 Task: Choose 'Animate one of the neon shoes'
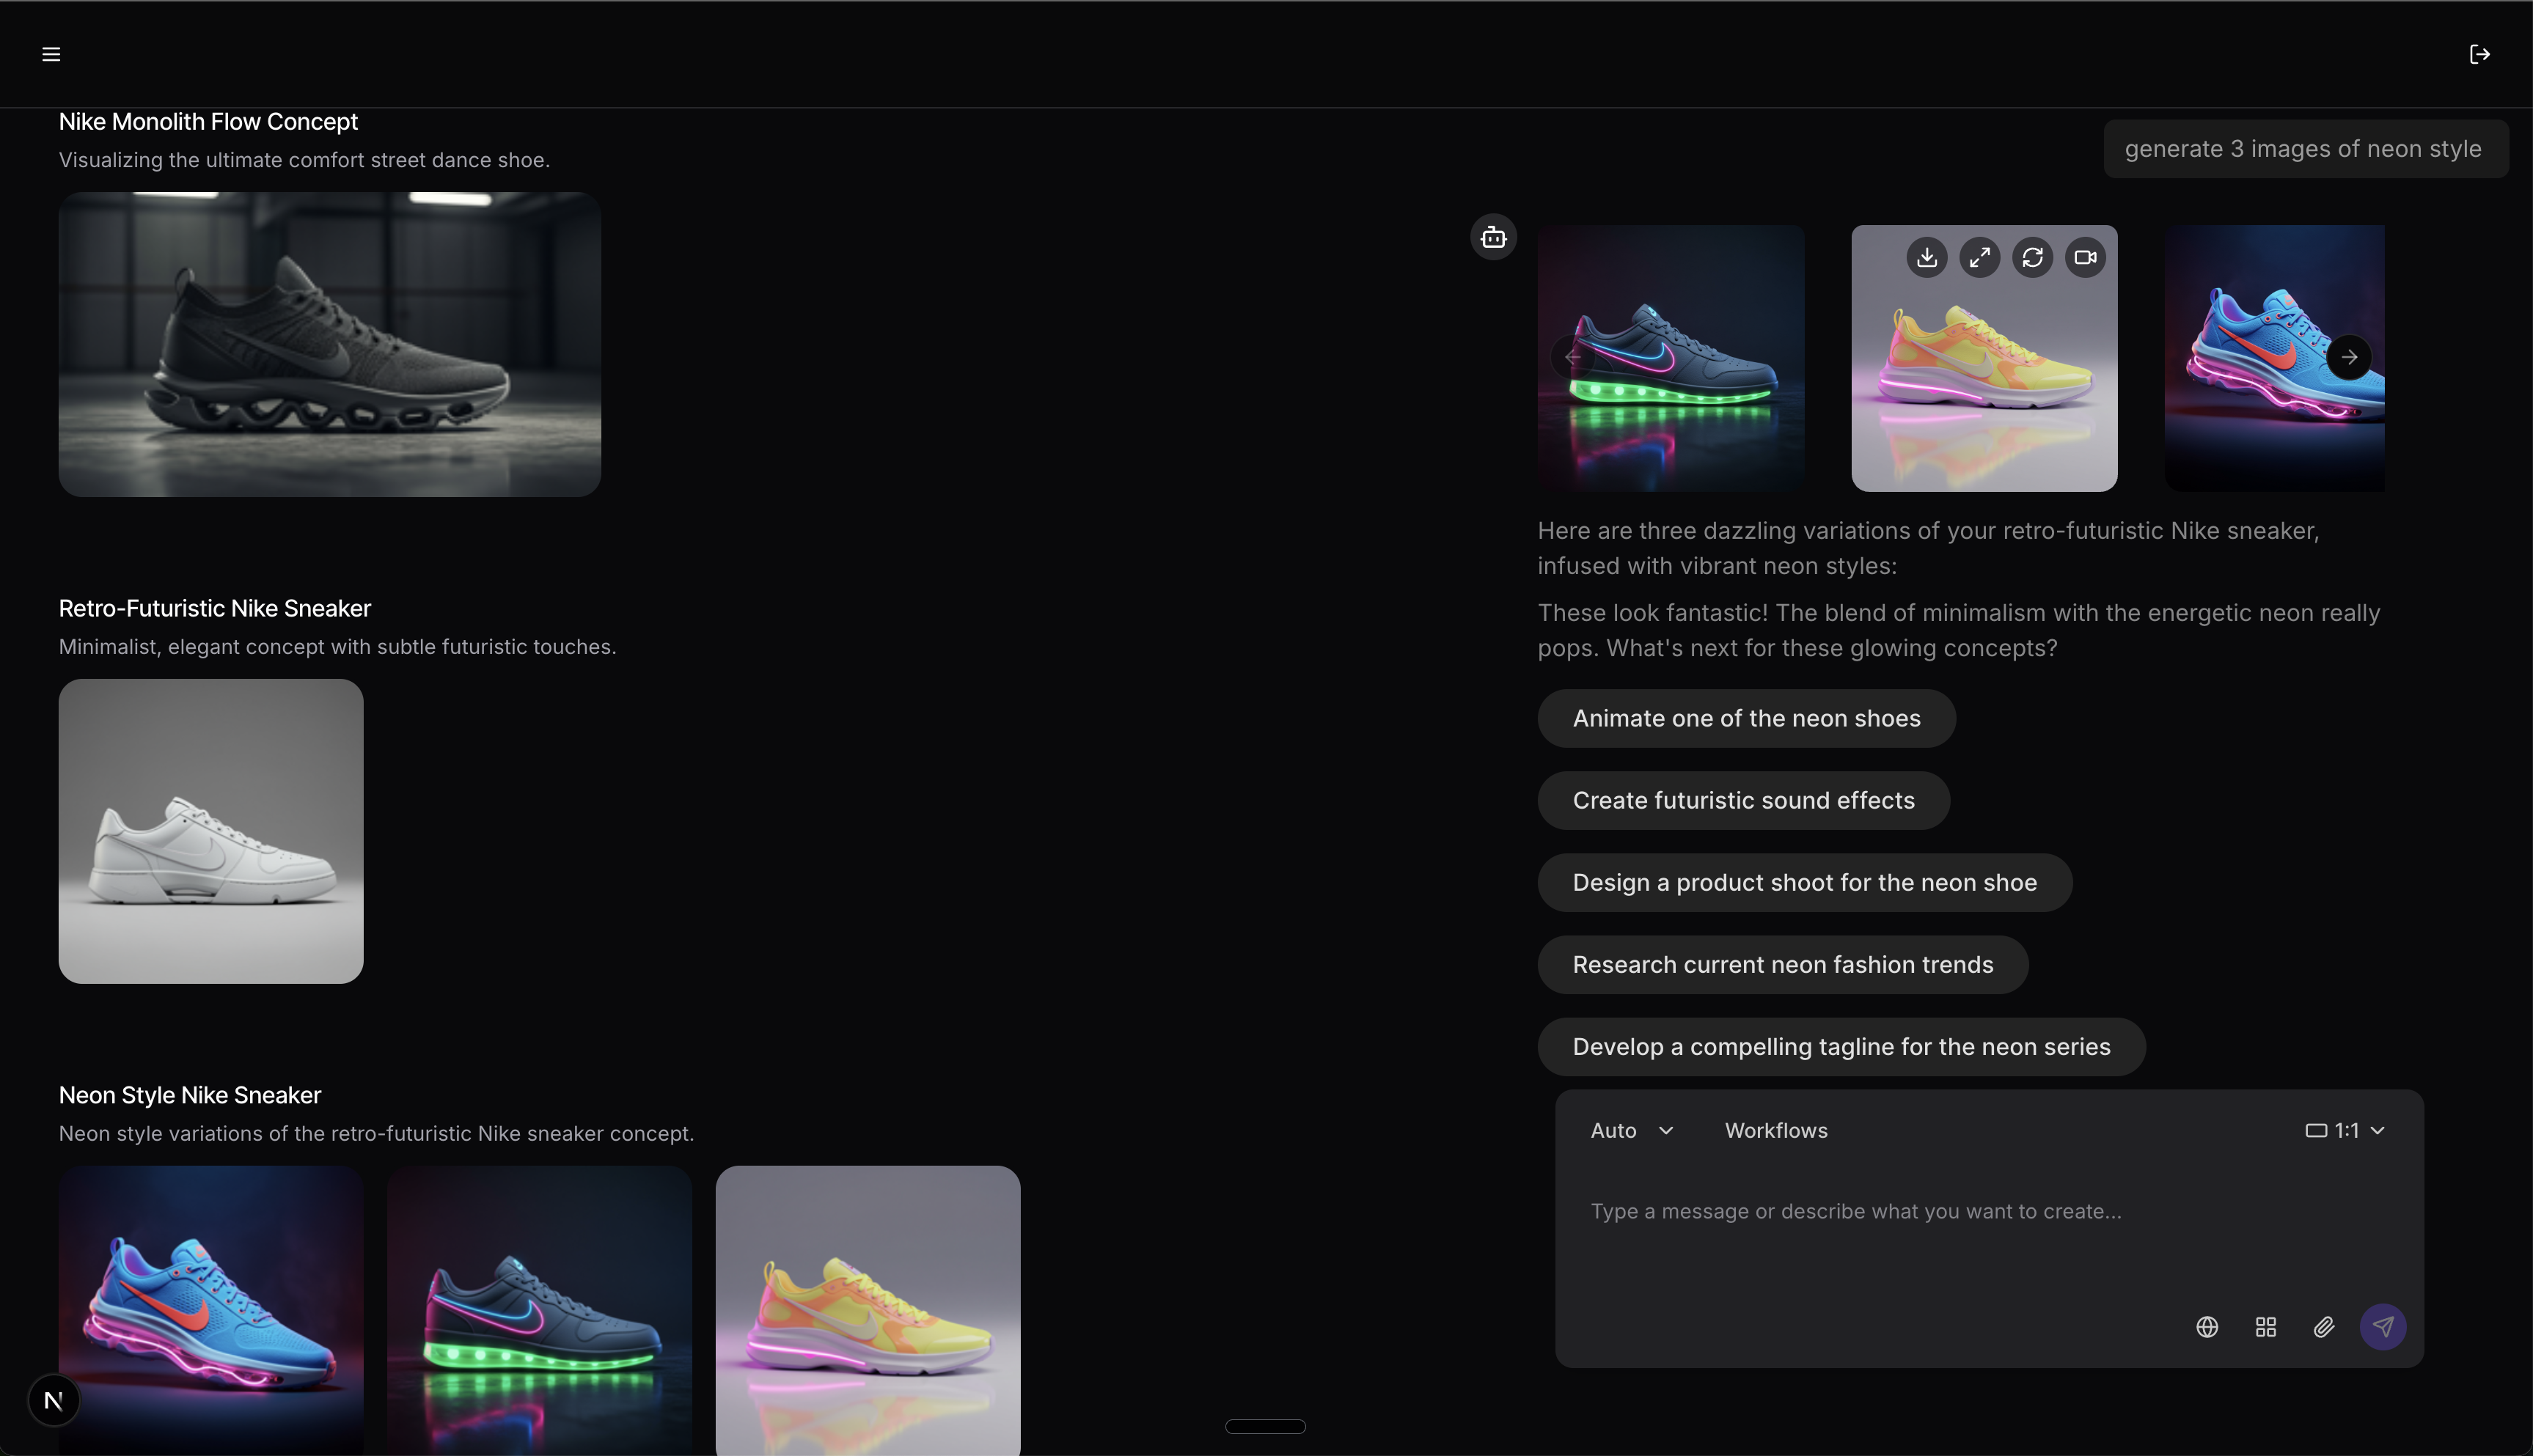coord(1746,718)
